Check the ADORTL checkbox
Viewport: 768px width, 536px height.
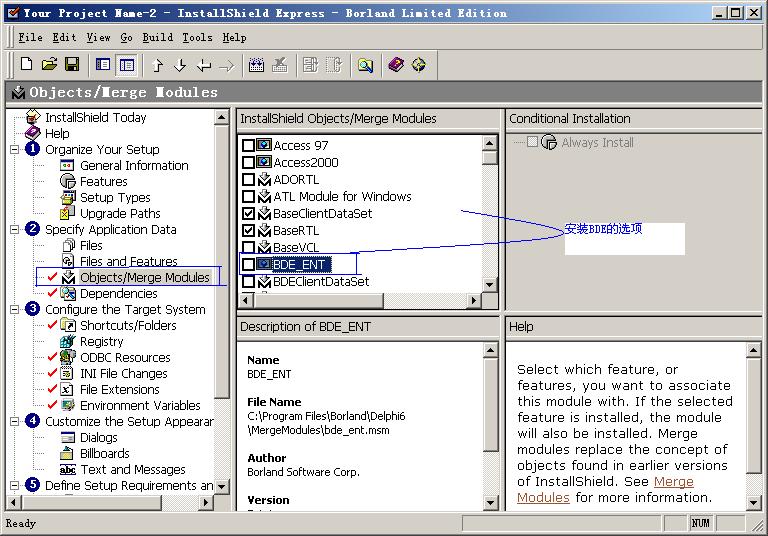[248, 179]
